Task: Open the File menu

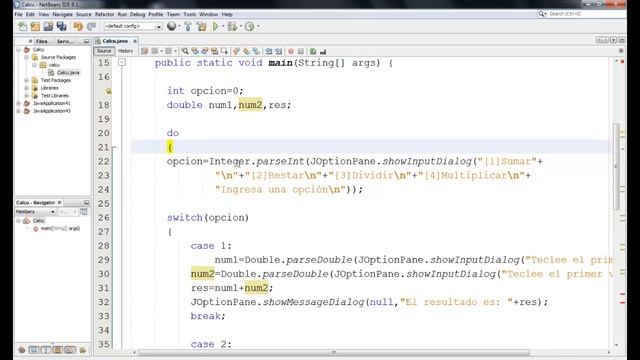Action: (19, 14)
